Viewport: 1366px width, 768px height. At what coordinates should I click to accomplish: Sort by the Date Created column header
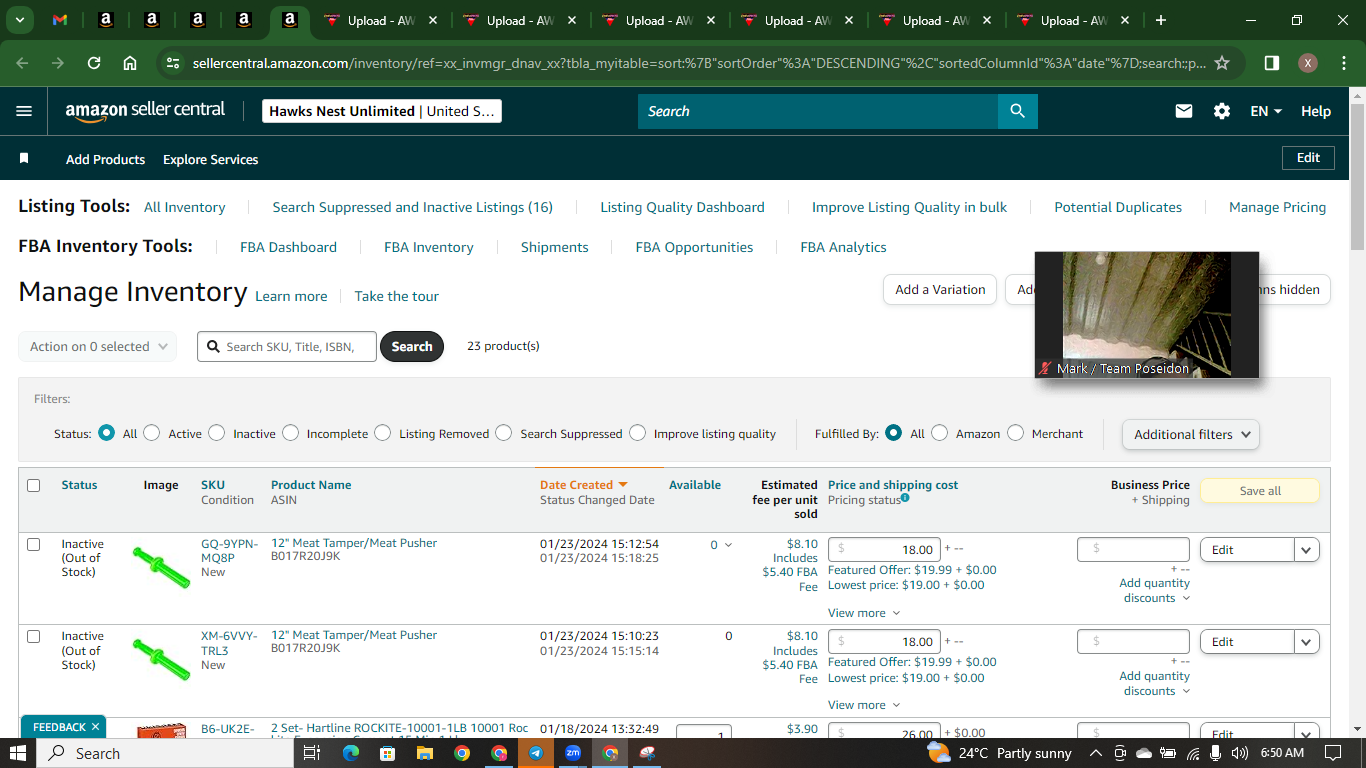(584, 485)
